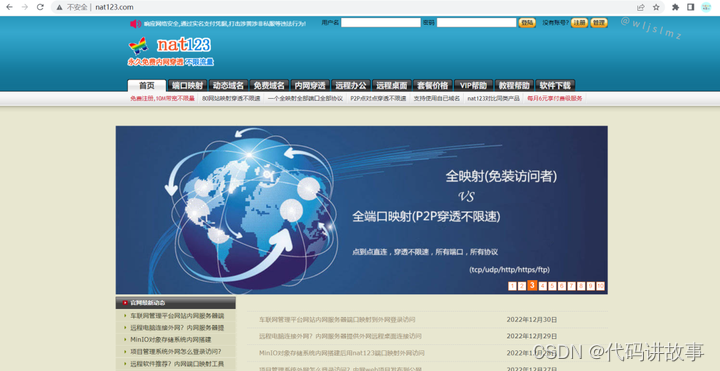The width and height of the screenshot is (720, 371).
Task: Jump to banner slide 10
Action: pyautogui.click(x=601, y=287)
